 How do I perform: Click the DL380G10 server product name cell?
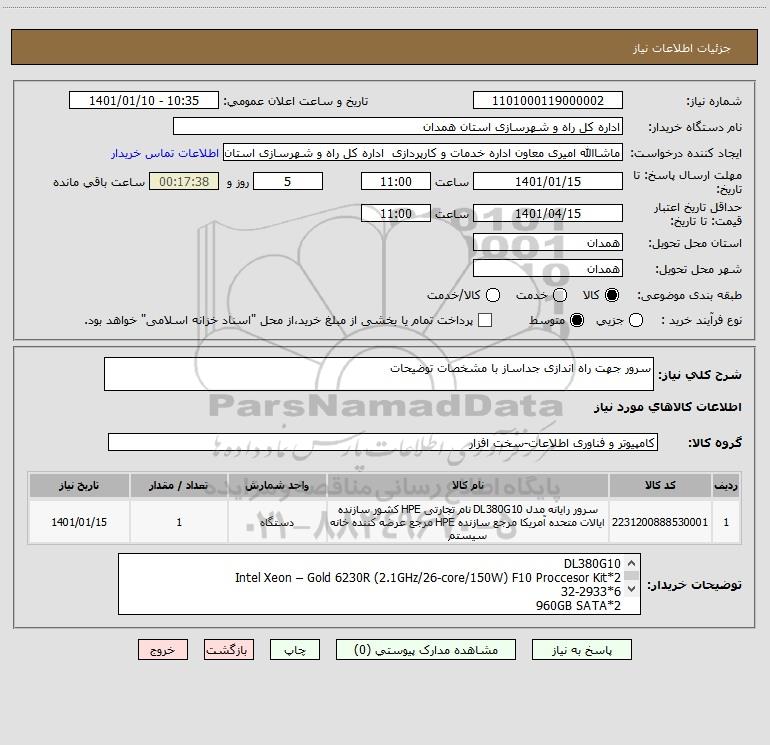click(468, 522)
